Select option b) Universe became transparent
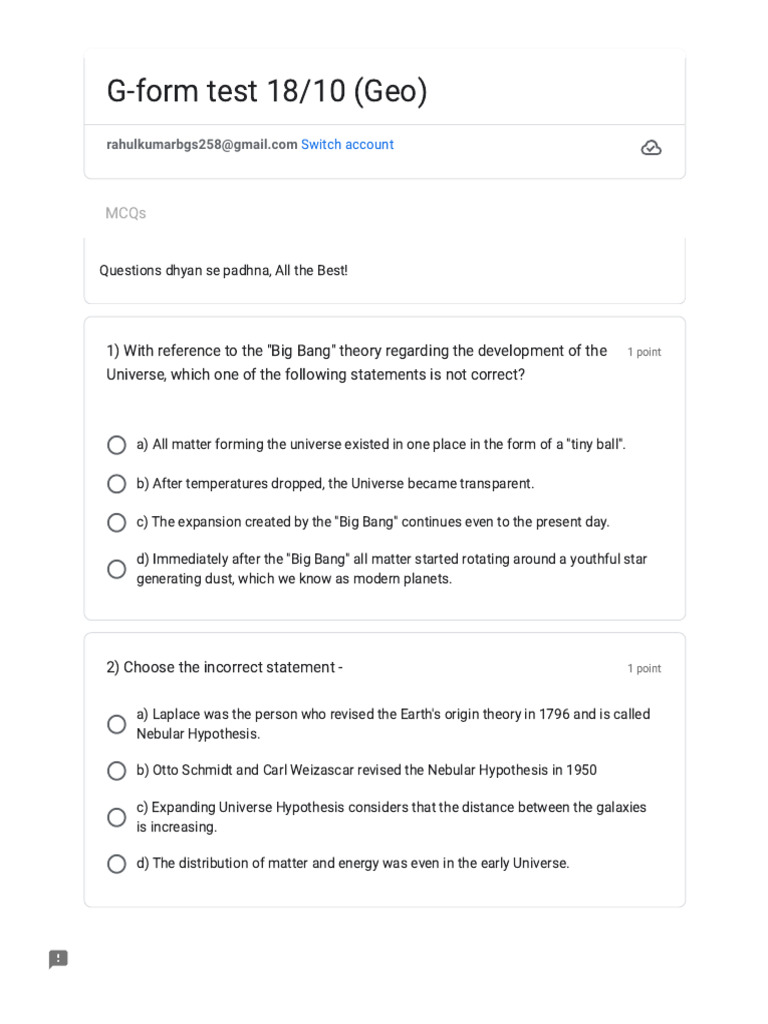This screenshot has height=1024, width=768. 117,484
